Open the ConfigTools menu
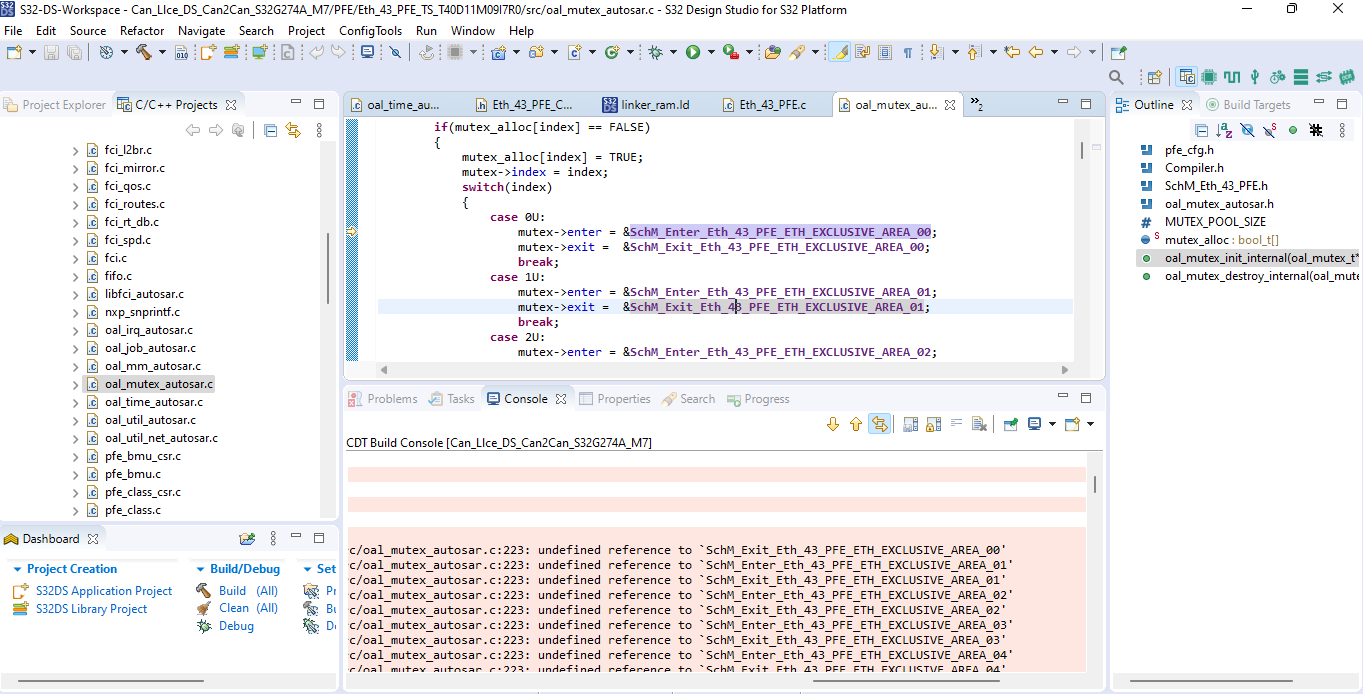1363x694 pixels. coord(370,30)
